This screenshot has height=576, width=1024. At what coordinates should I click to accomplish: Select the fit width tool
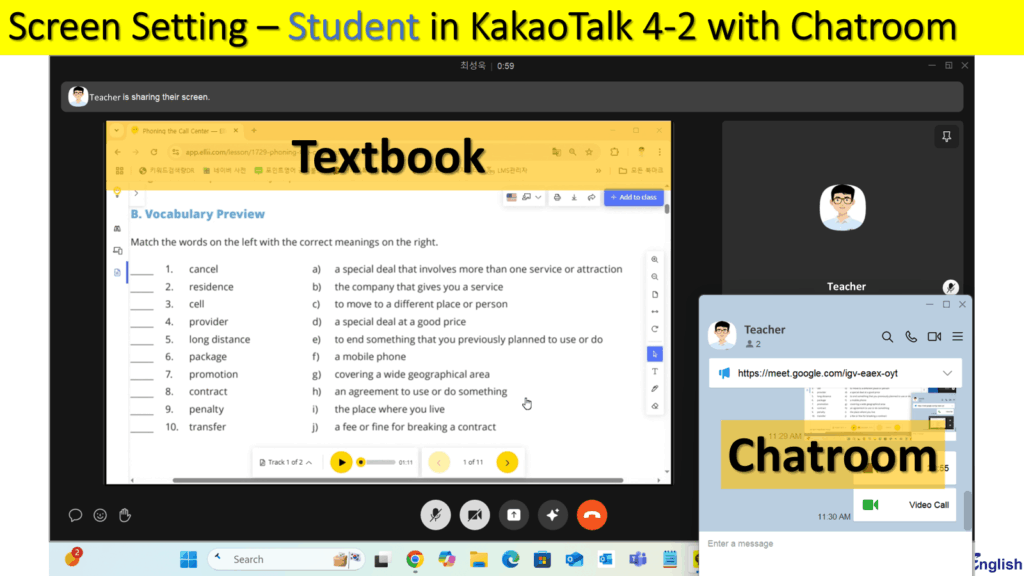(654, 312)
